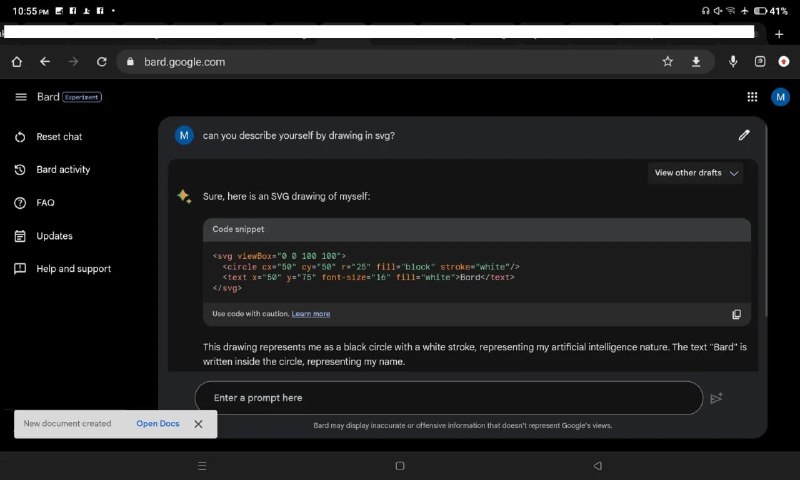This screenshot has width=800, height=480.
Task: Click the padlock site info icon
Action: coord(130,62)
